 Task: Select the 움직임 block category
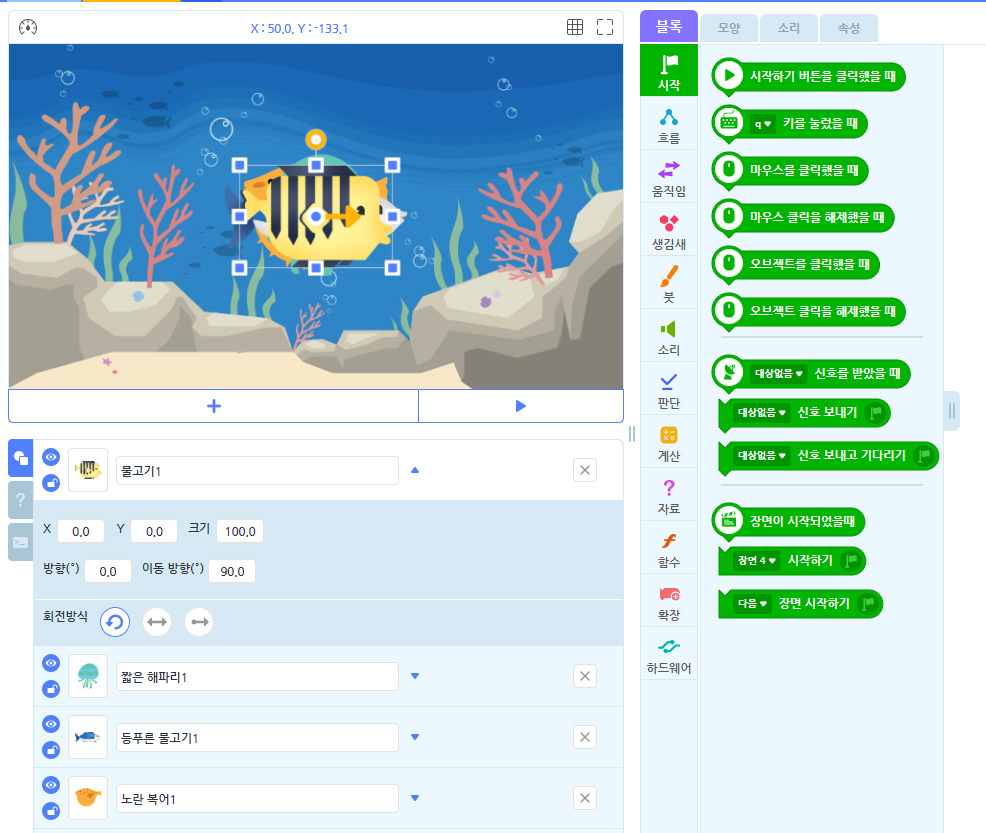click(x=668, y=179)
